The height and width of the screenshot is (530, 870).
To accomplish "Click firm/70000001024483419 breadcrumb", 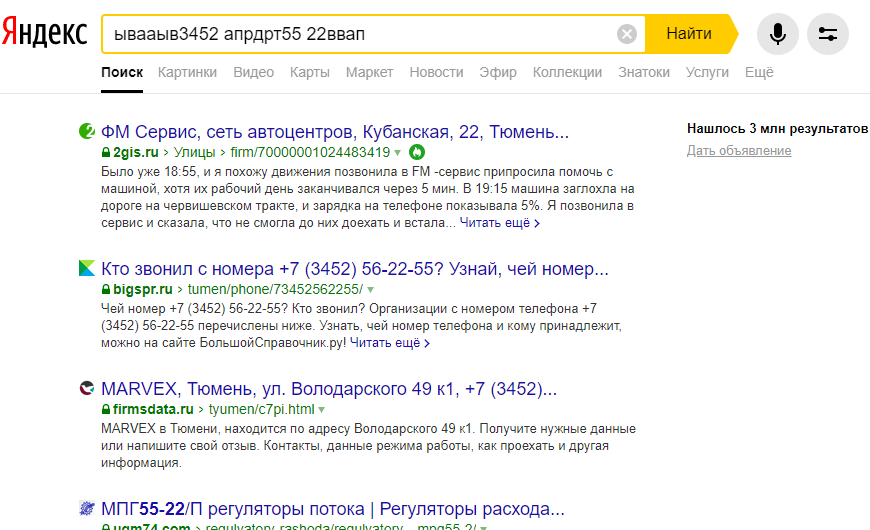I will 310,152.
